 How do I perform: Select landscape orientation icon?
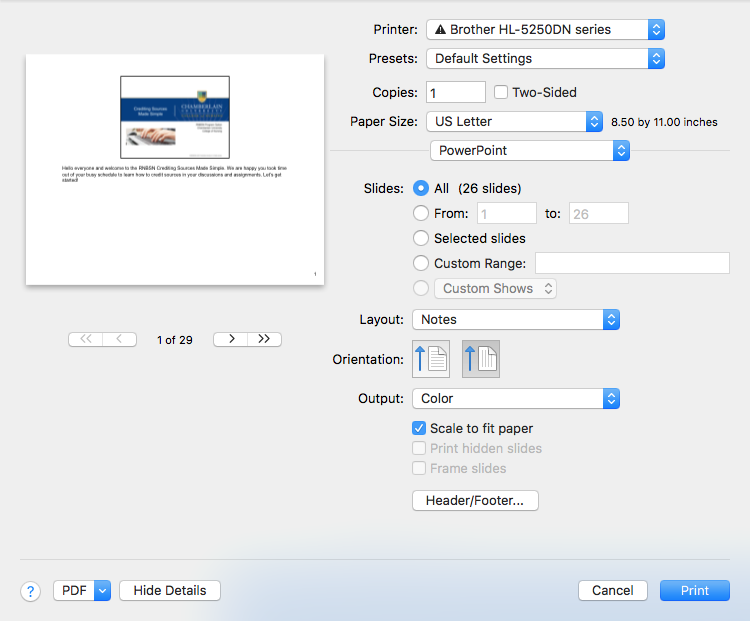point(481,359)
